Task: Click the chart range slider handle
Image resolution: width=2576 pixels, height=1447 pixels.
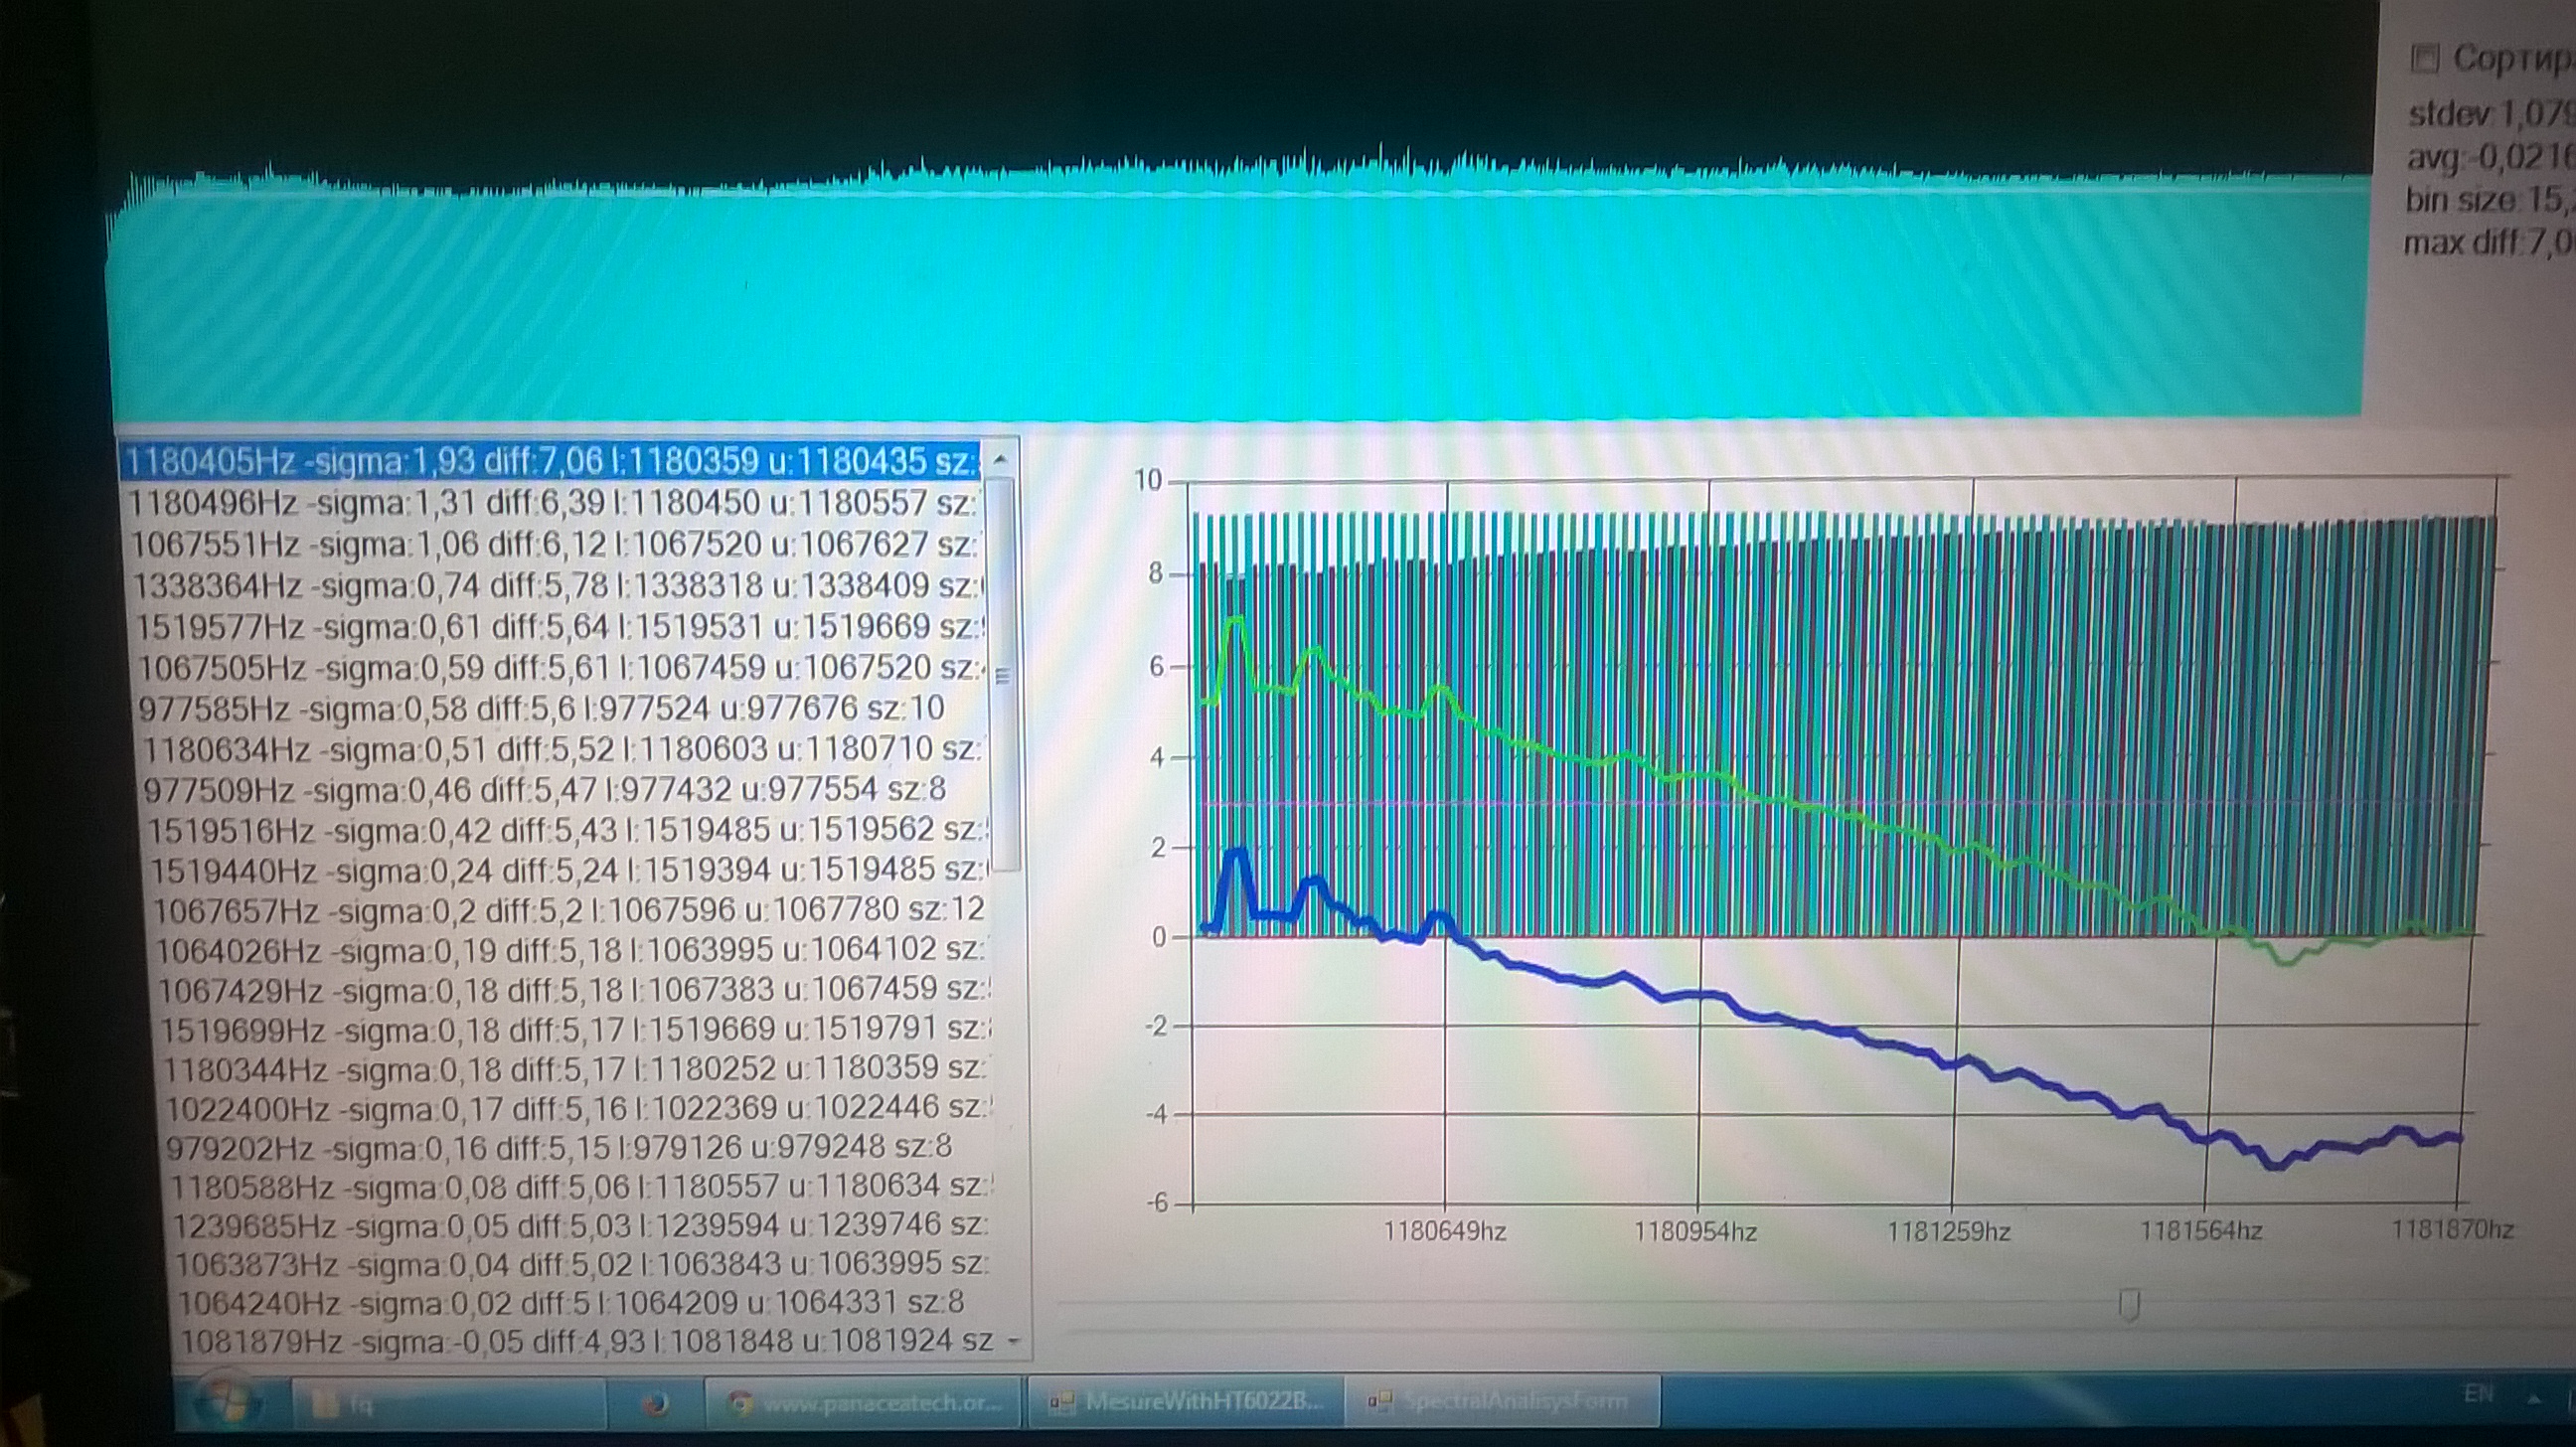Action: coord(2129,1304)
